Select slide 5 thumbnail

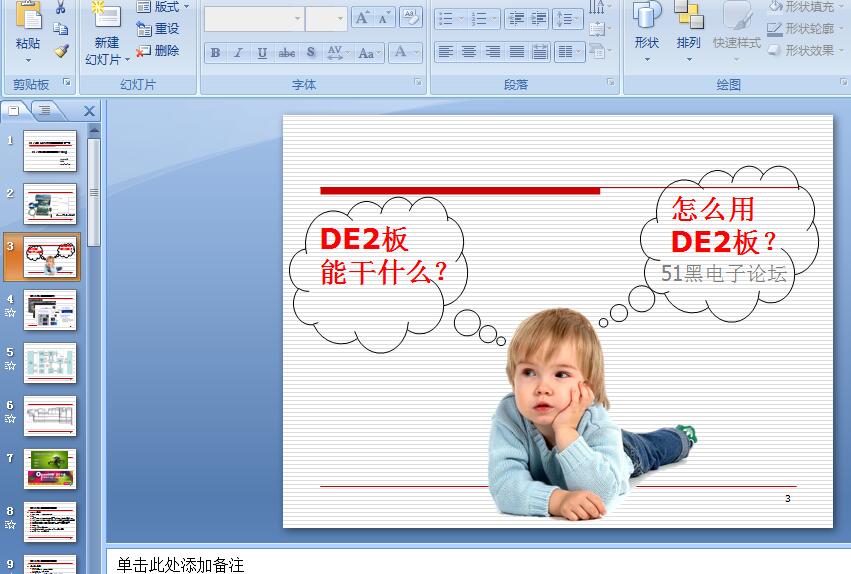point(50,363)
